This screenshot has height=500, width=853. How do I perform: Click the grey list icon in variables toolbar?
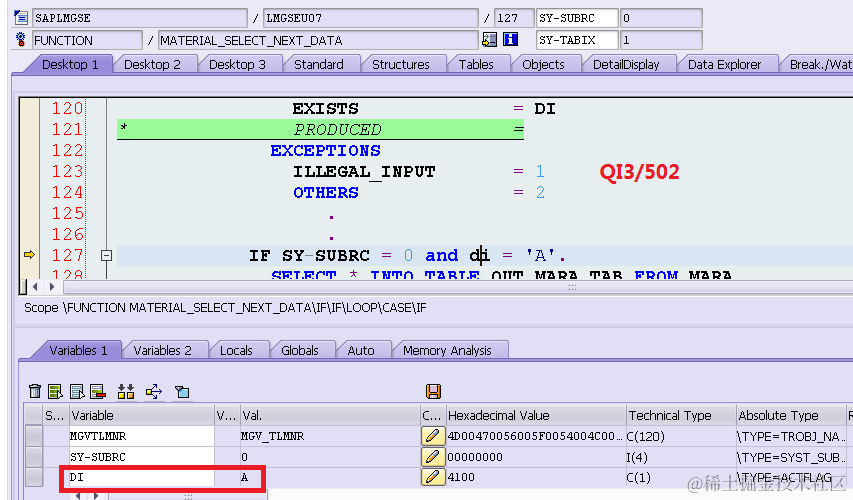point(77,391)
